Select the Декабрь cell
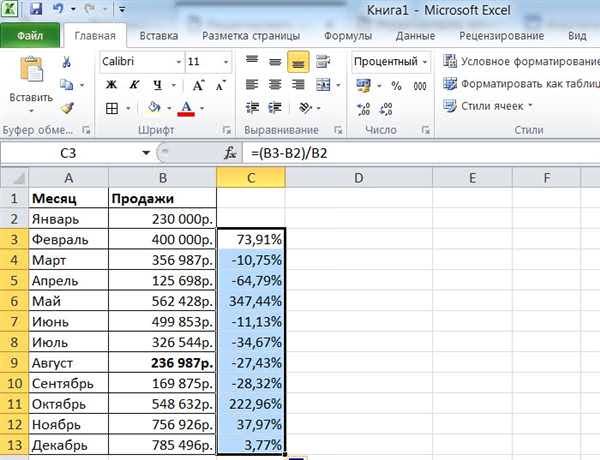Image resolution: width=600 pixels, height=460 pixels. pyautogui.click(x=68, y=445)
